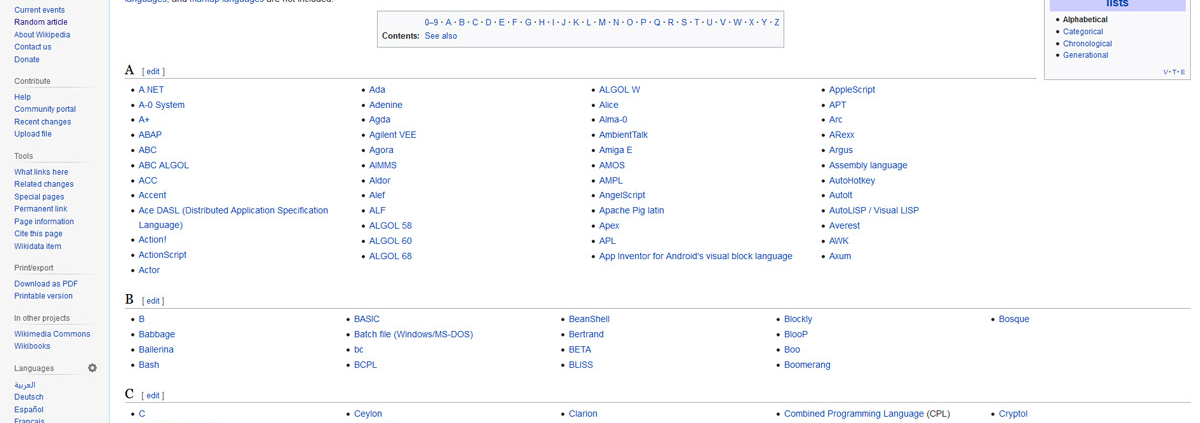Edit section A
Viewport: 1200px width, 423px height.
tap(153, 72)
